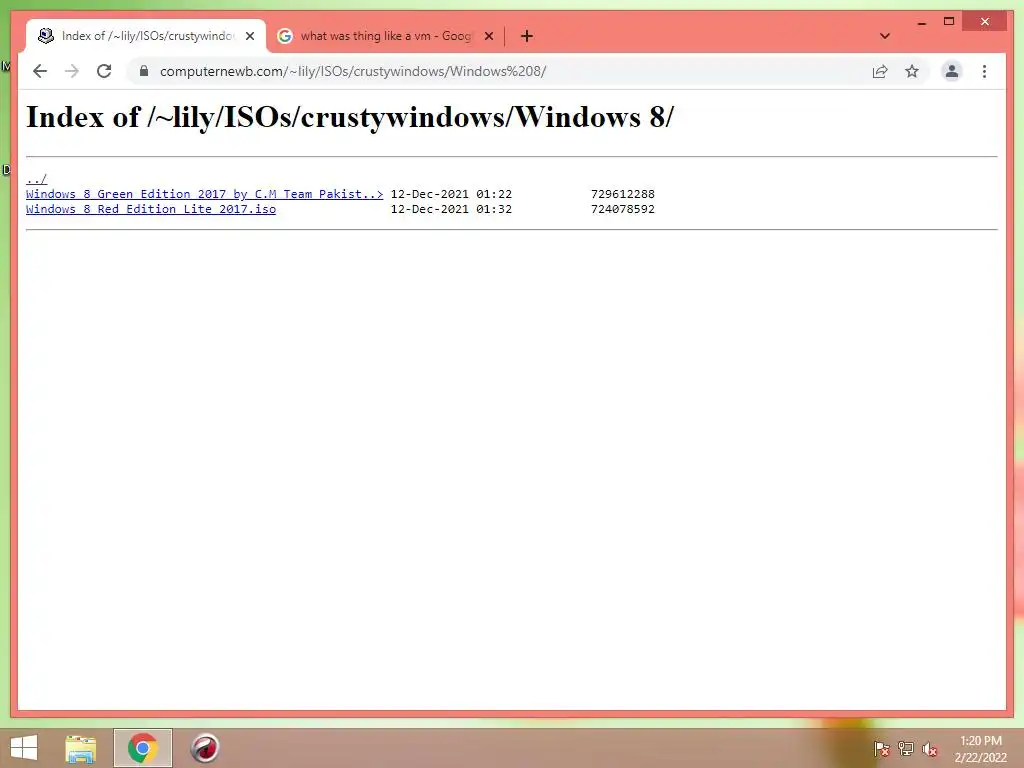The height and width of the screenshot is (768, 1024).
Task: Minimize the Chrome window
Action: tap(921, 22)
